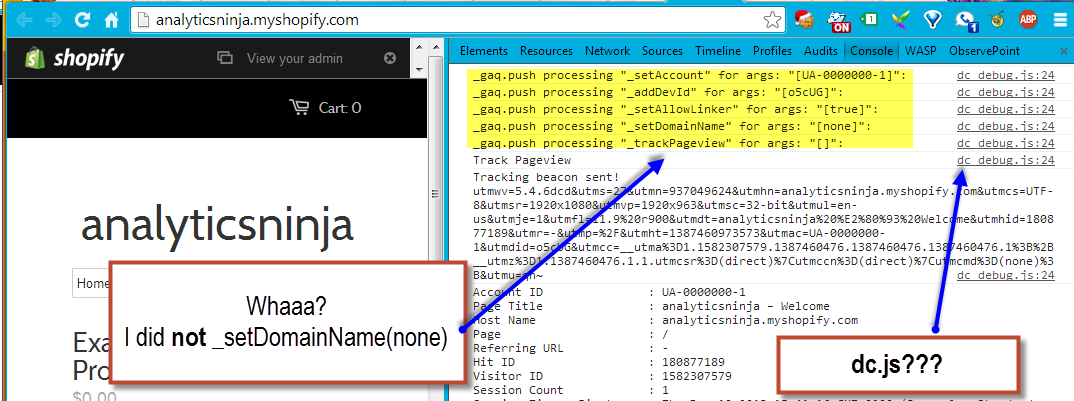Open the phone chat bubble extension
Screen dimensions: 1074x401
click(966, 21)
